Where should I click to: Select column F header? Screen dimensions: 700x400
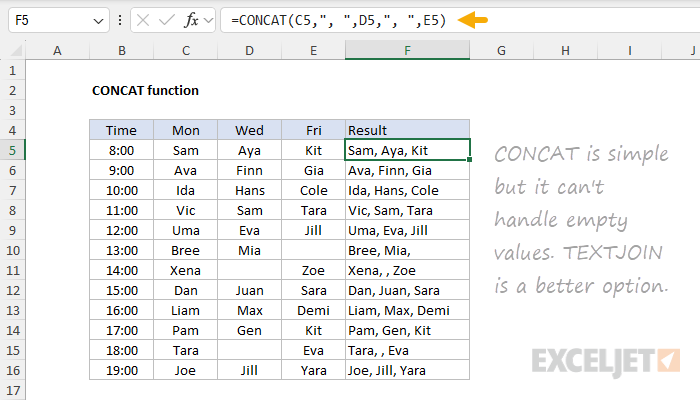pos(407,50)
